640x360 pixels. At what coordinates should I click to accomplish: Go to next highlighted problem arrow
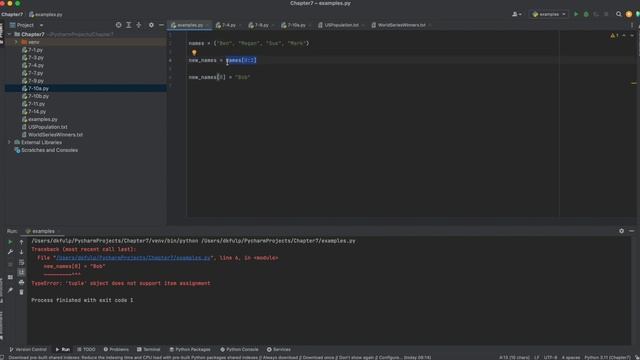click(x=632, y=36)
